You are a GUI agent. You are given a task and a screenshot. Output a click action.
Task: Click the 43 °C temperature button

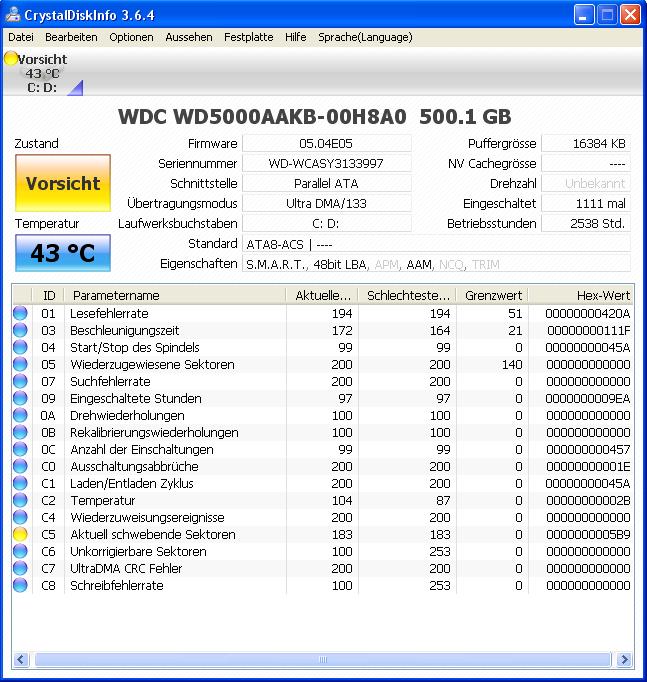(x=63, y=253)
